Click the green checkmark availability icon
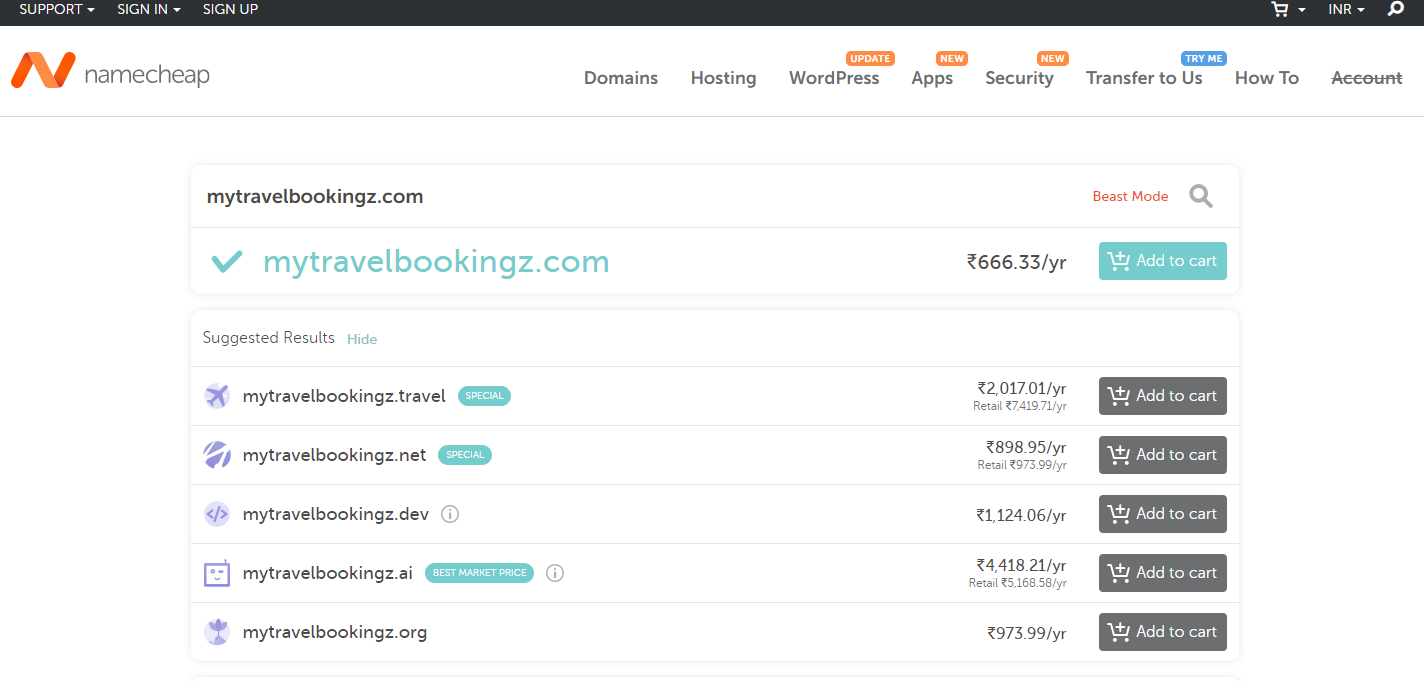The width and height of the screenshot is (1424, 681). (227, 261)
